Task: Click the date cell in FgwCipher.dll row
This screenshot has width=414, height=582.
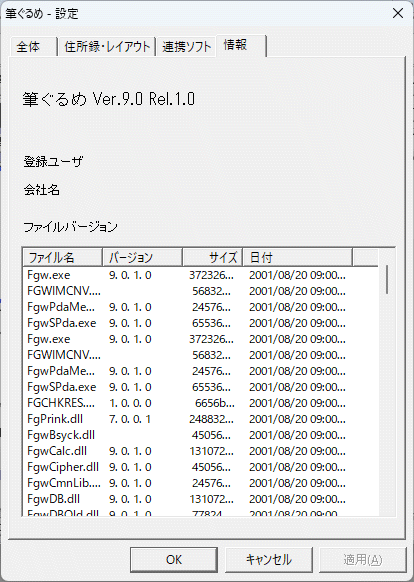Action: tap(297, 467)
